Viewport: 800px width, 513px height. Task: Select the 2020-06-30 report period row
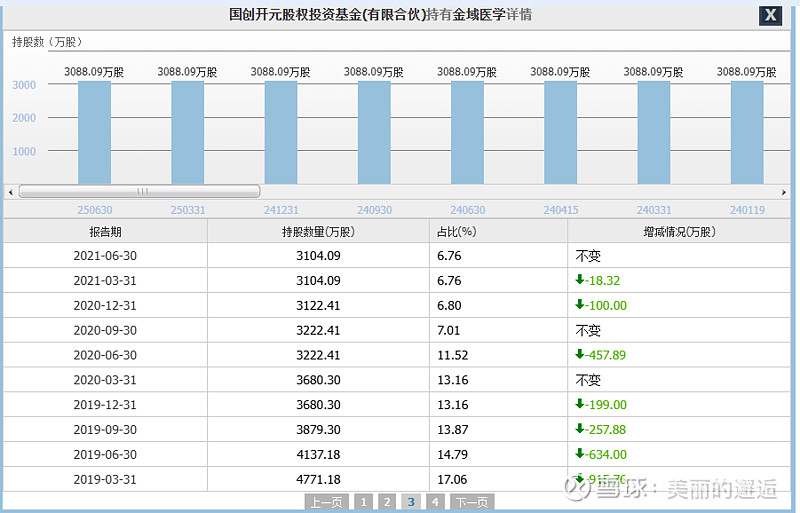(105, 355)
